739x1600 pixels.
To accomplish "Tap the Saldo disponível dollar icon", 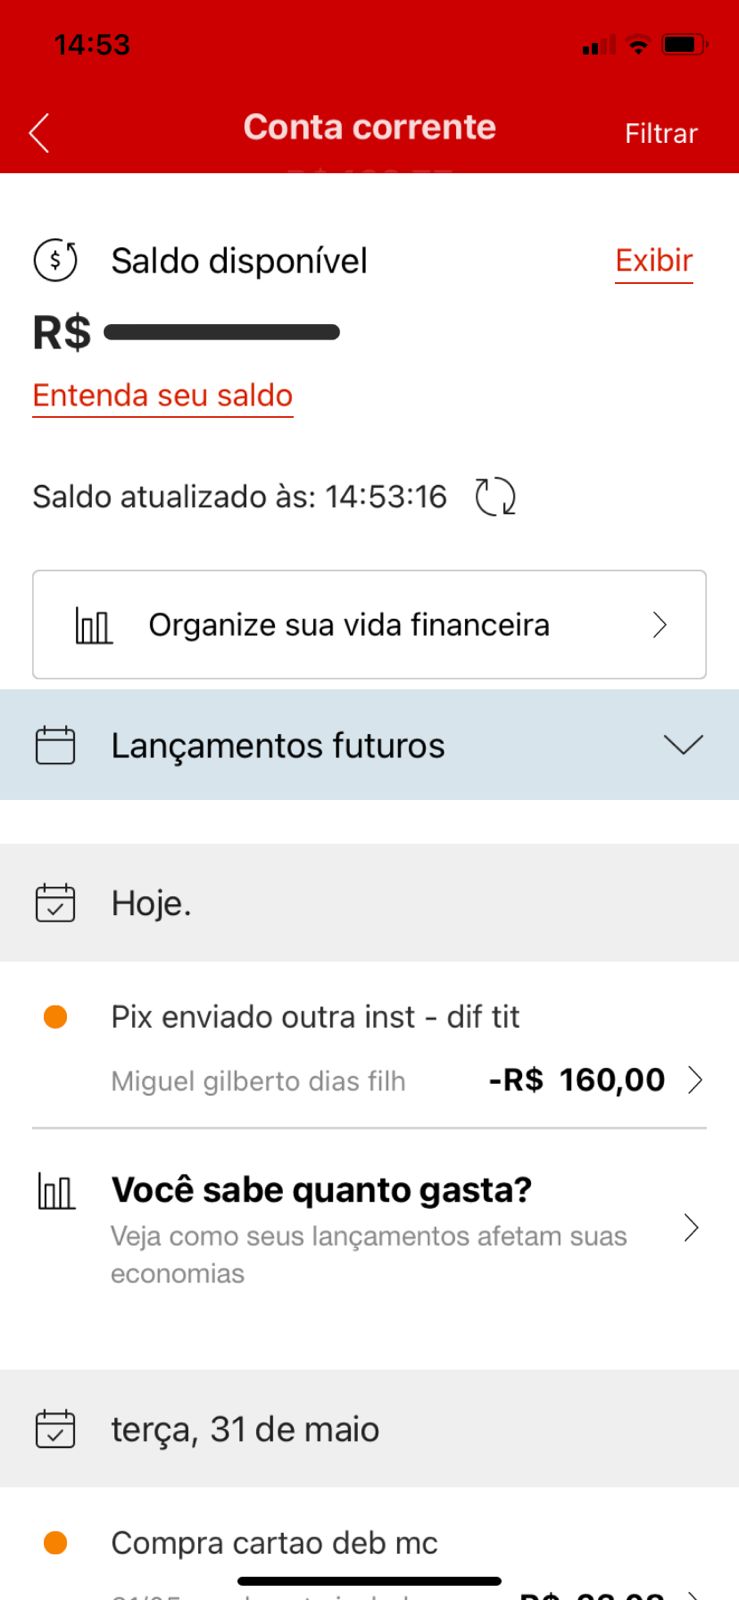I will [55, 261].
